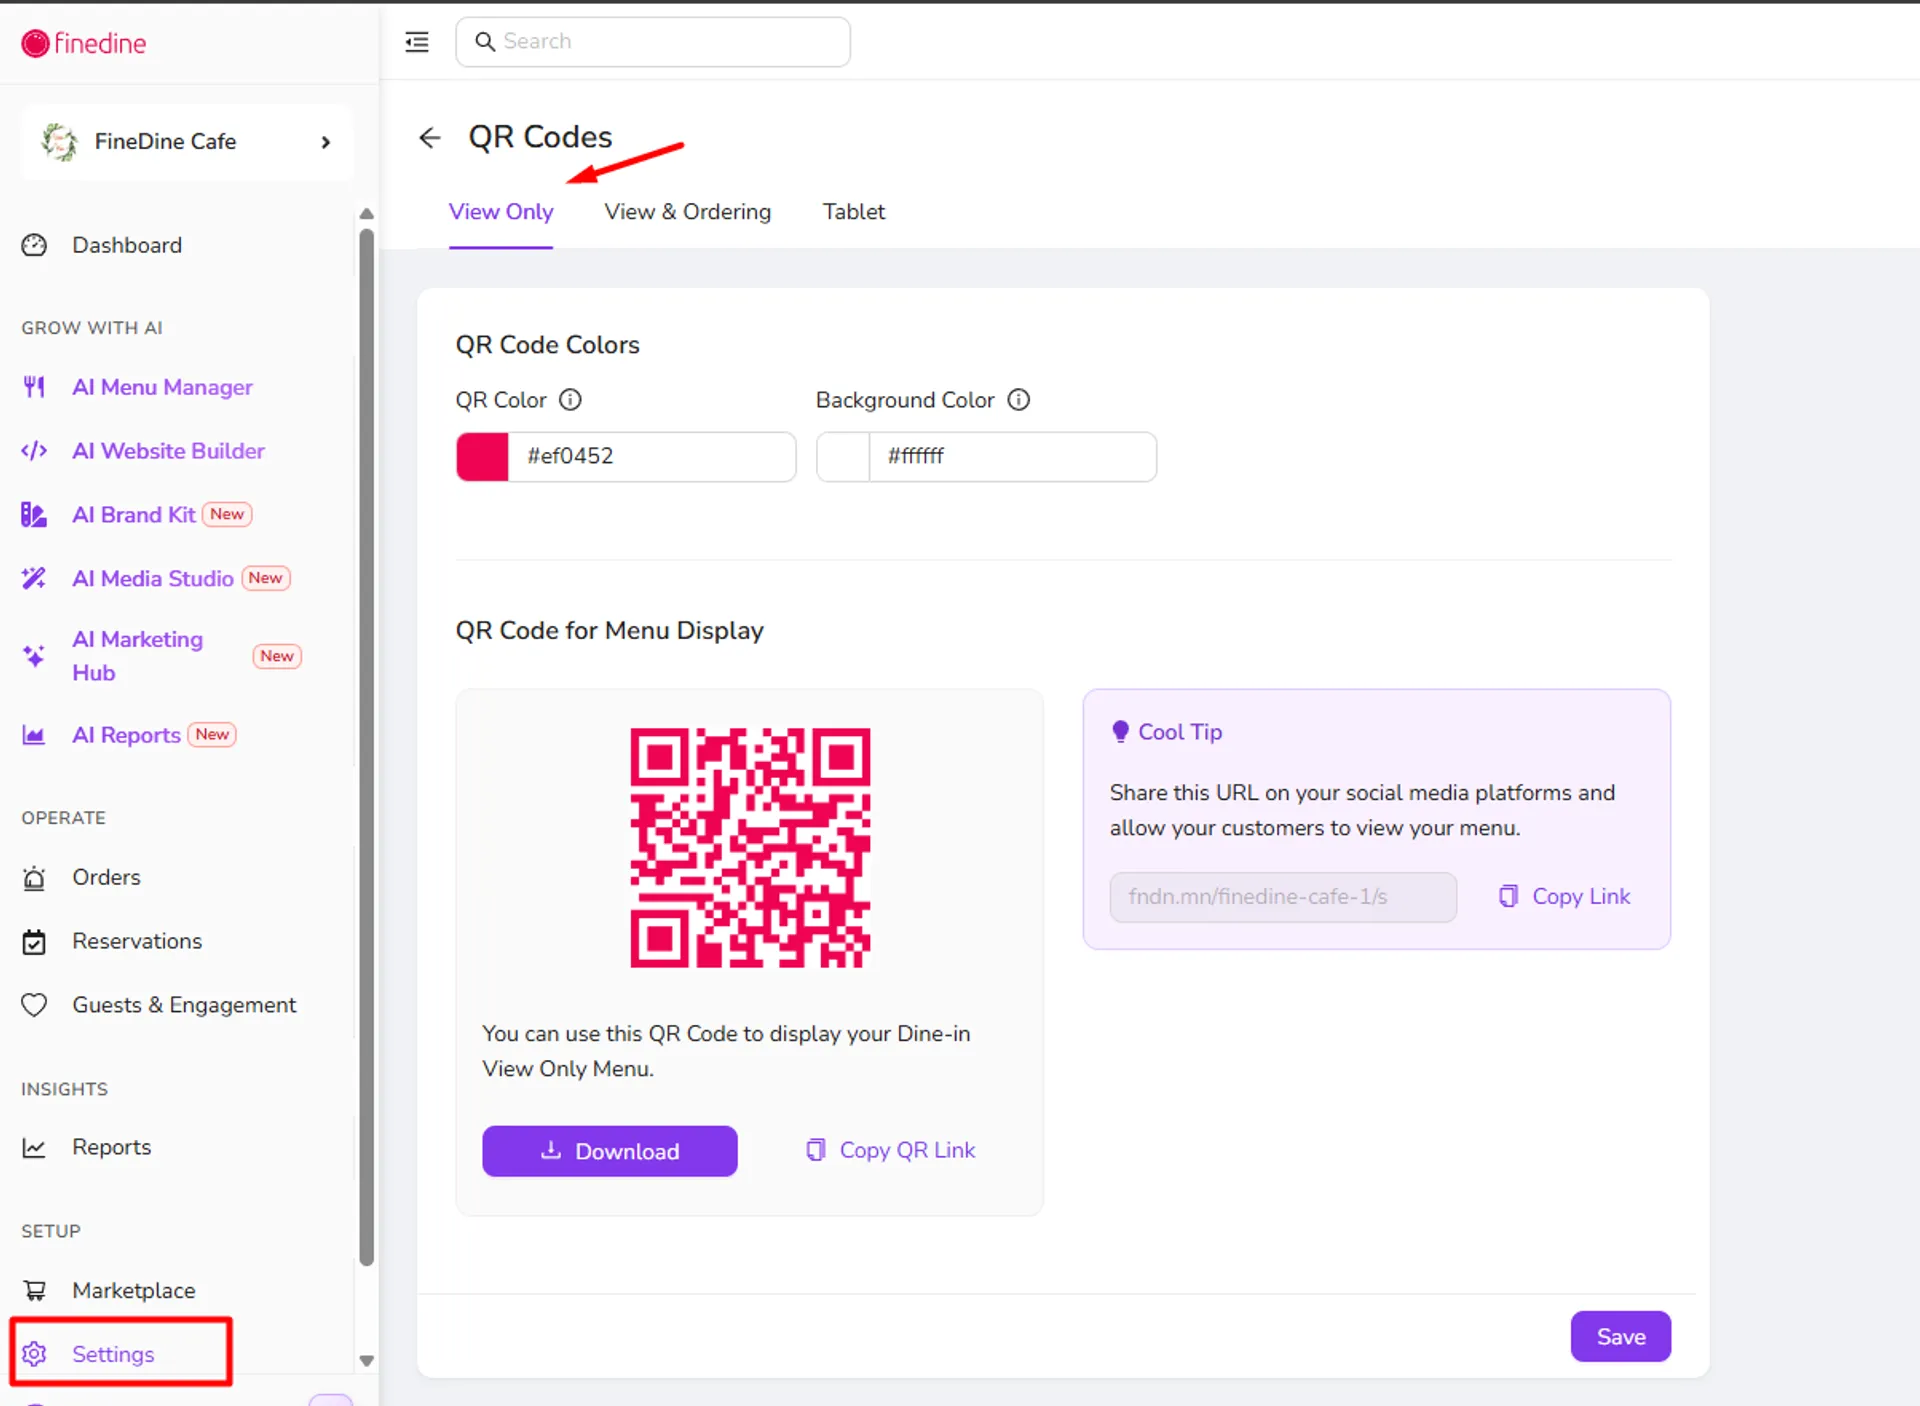Image resolution: width=1920 pixels, height=1406 pixels.
Task: Switch to the View Only tab
Action: coord(501,212)
